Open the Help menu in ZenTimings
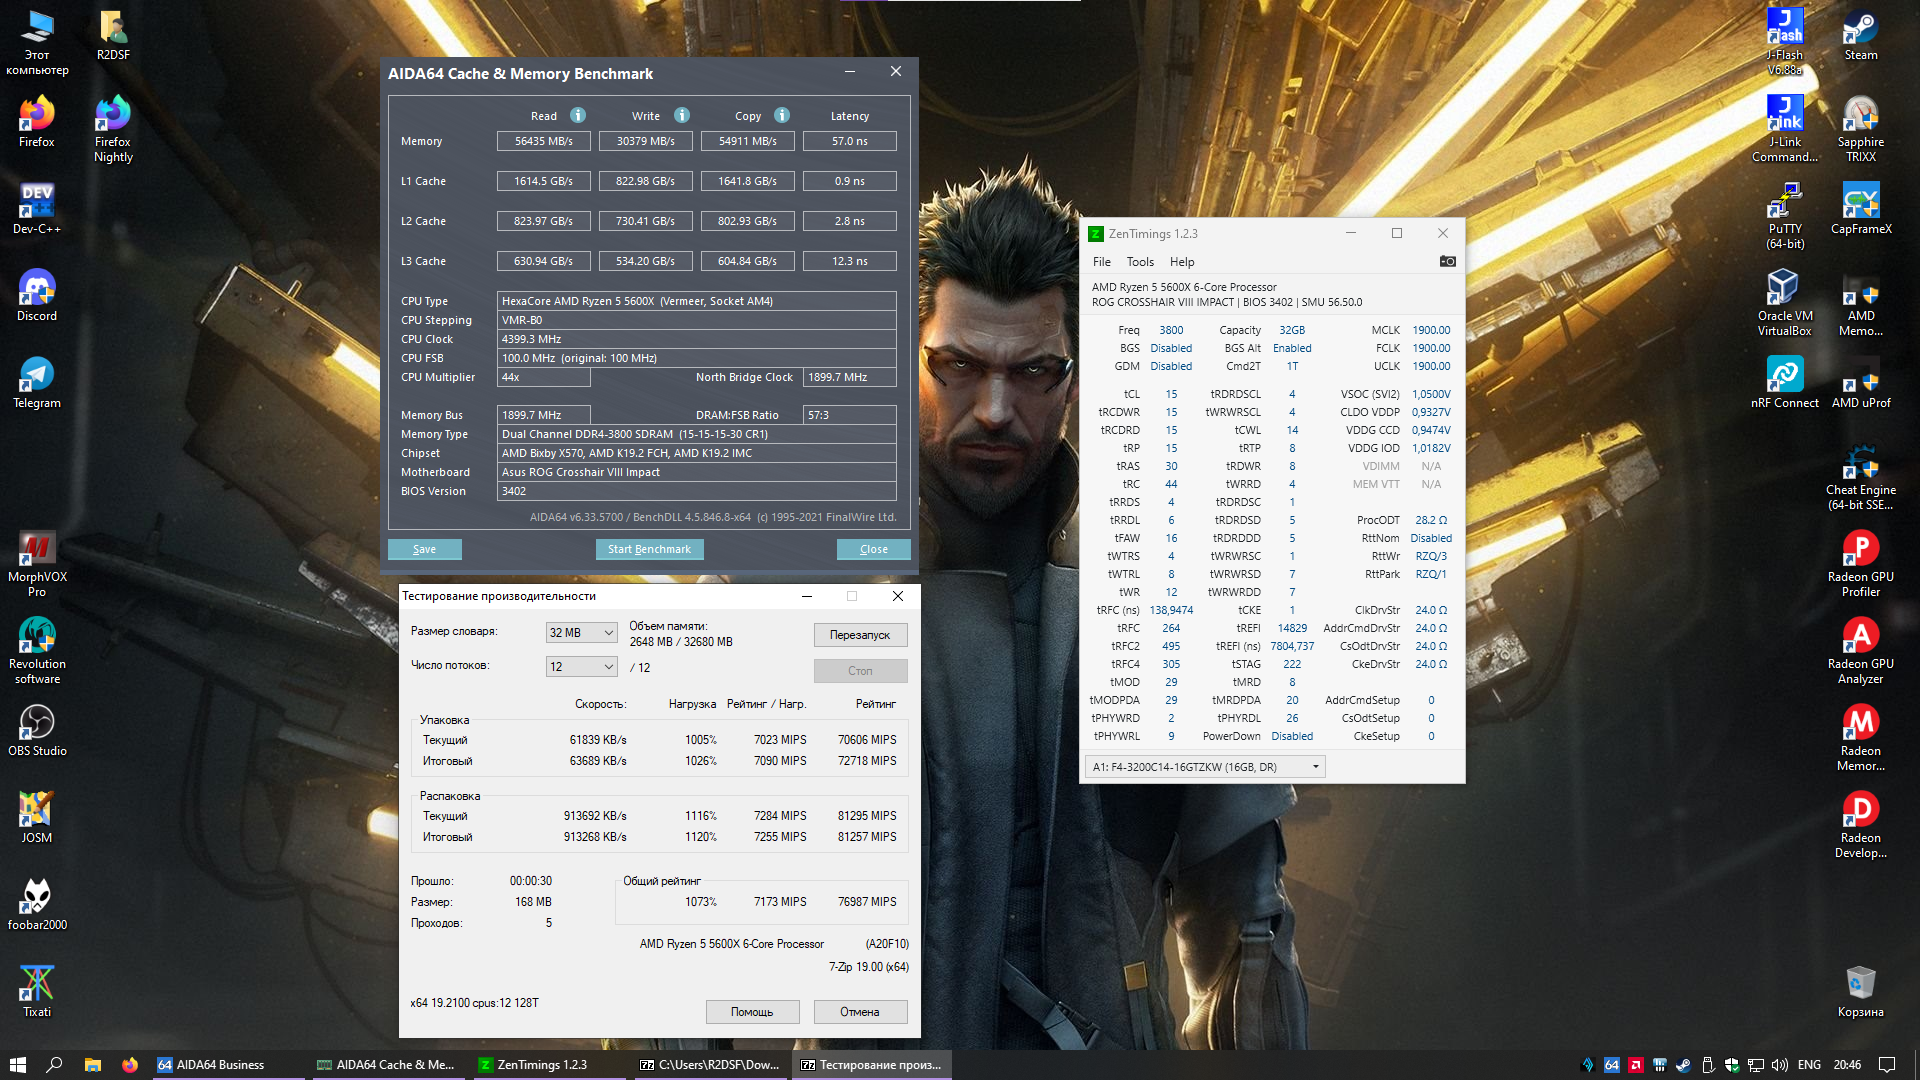The width and height of the screenshot is (1920, 1080). pos(1182,262)
